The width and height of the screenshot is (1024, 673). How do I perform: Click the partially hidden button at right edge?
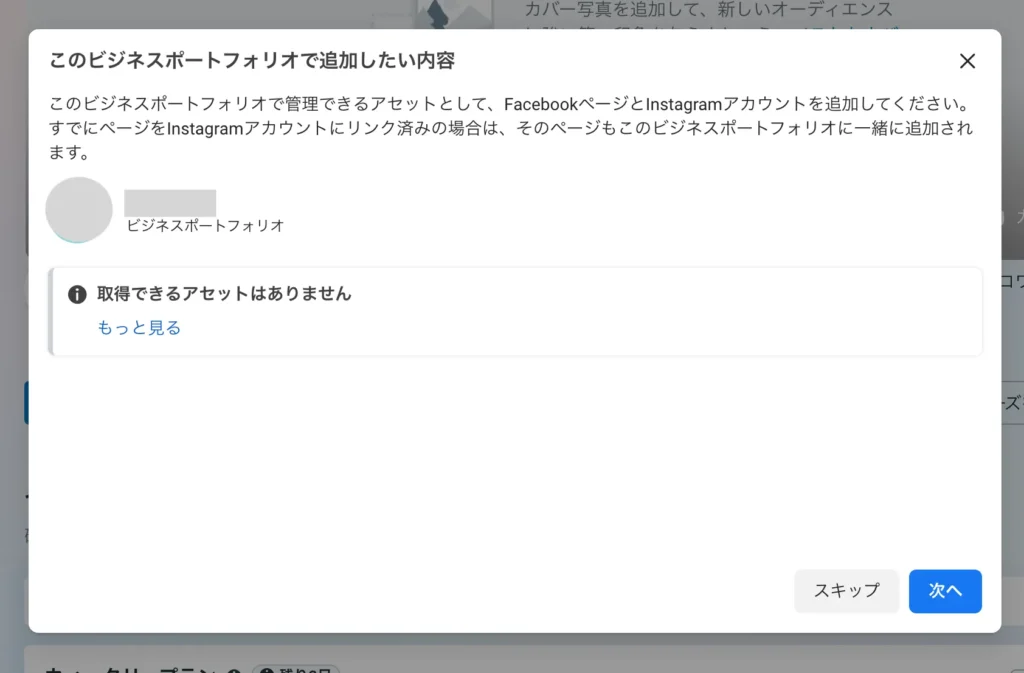point(1012,403)
